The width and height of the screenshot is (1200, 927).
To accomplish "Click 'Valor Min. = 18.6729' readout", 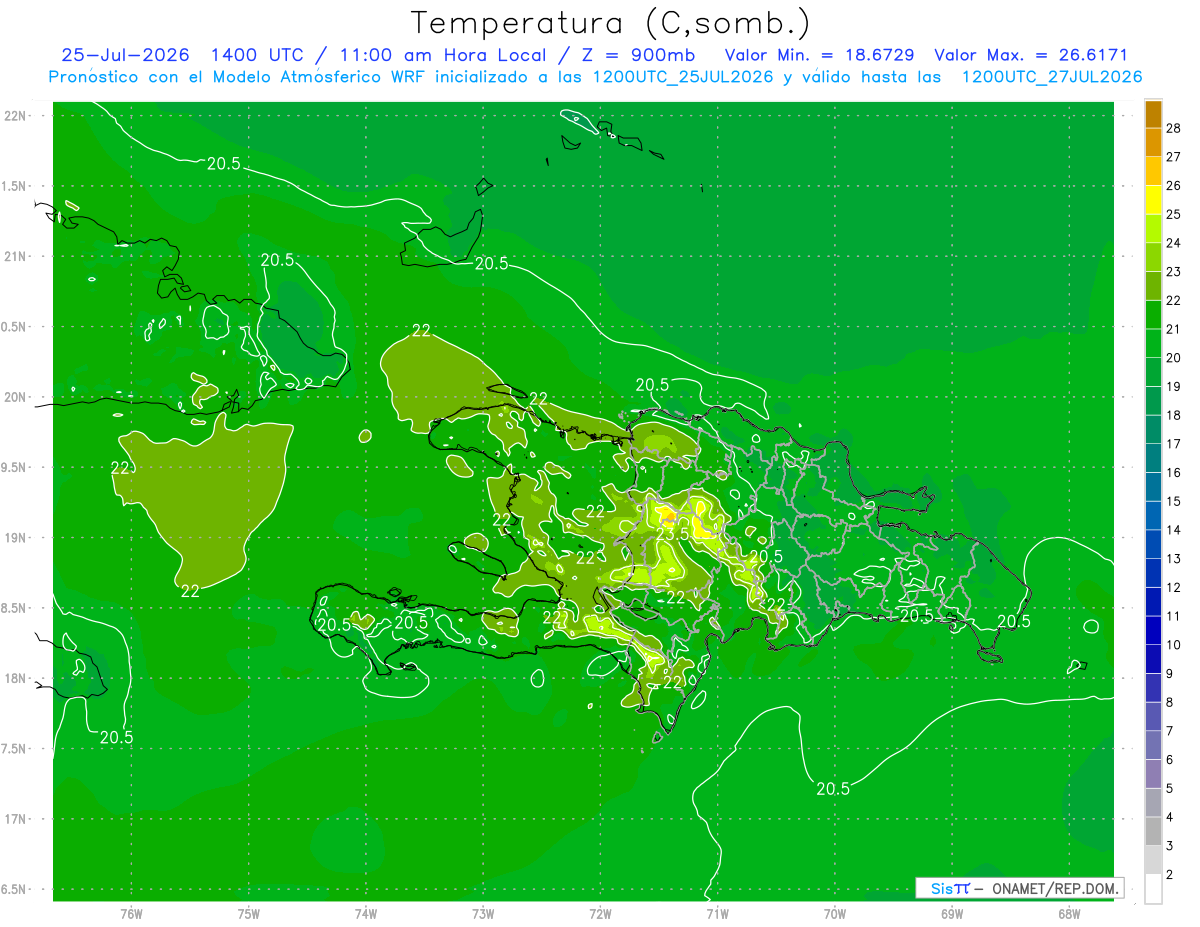I will 819,55.
